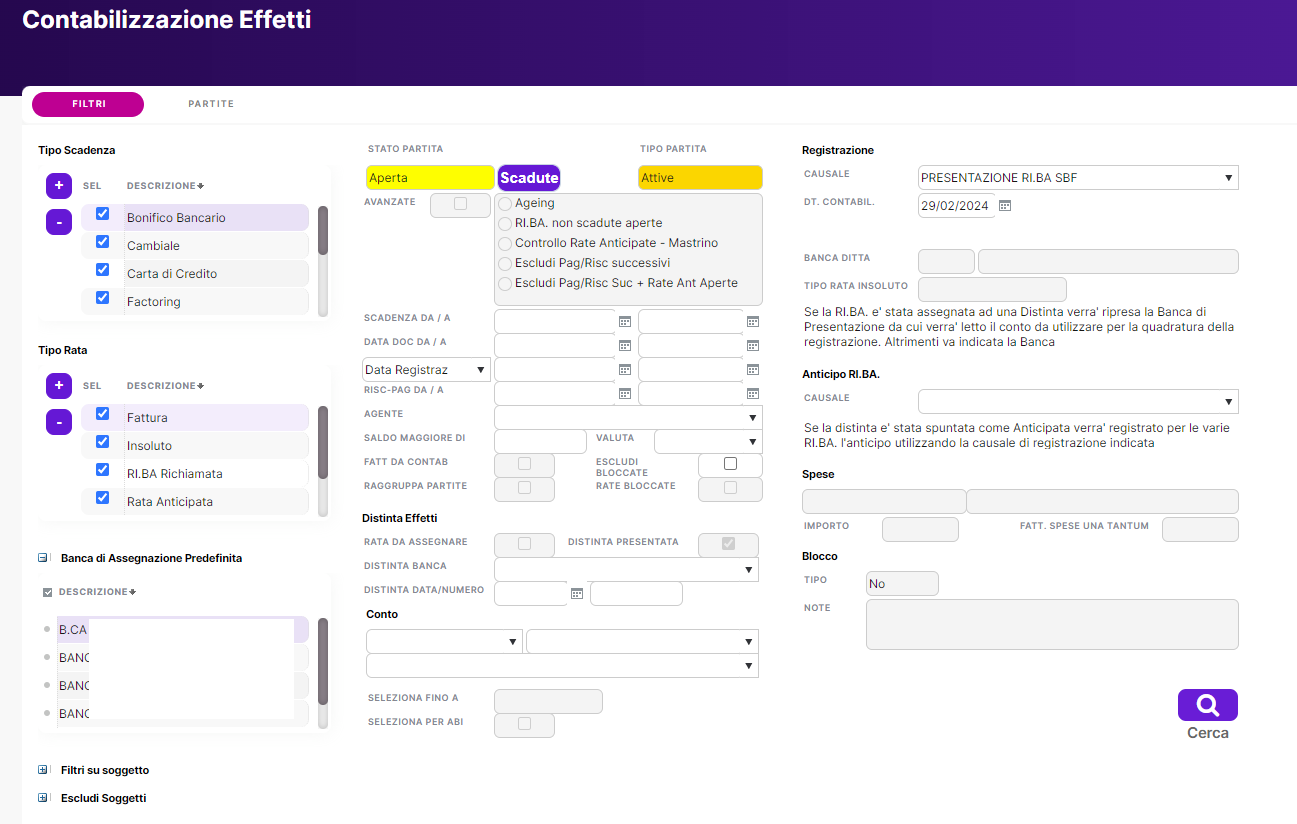Toggle the header checkbox of bank list
This screenshot has height=824, width=1297.
click(x=47, y=592)
